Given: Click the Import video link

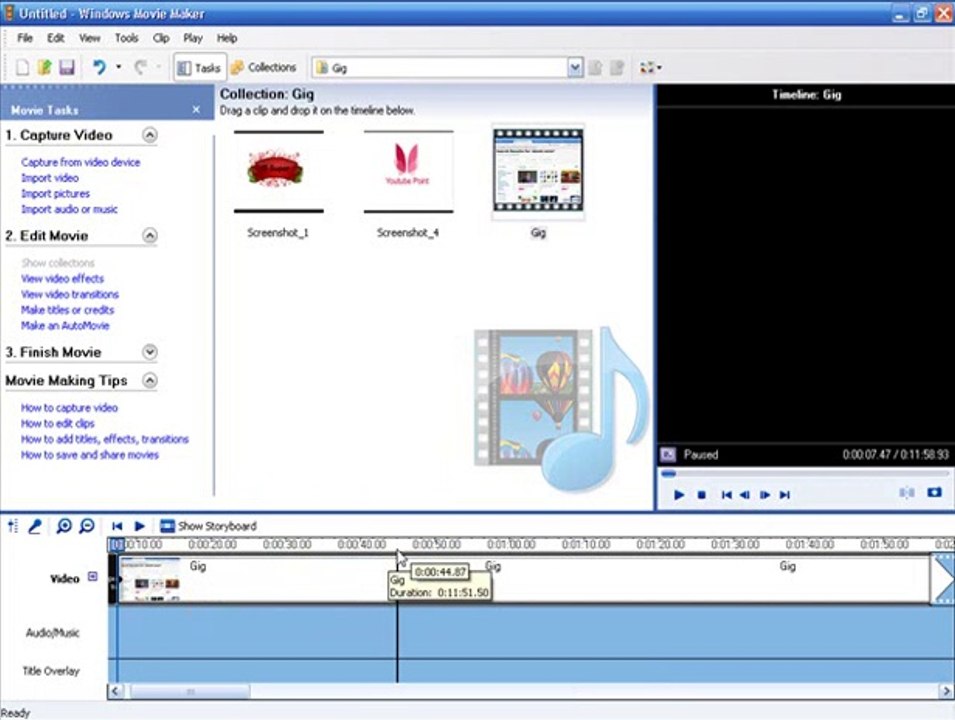Looking at the screenshot, I should click(x=50, y=178).
